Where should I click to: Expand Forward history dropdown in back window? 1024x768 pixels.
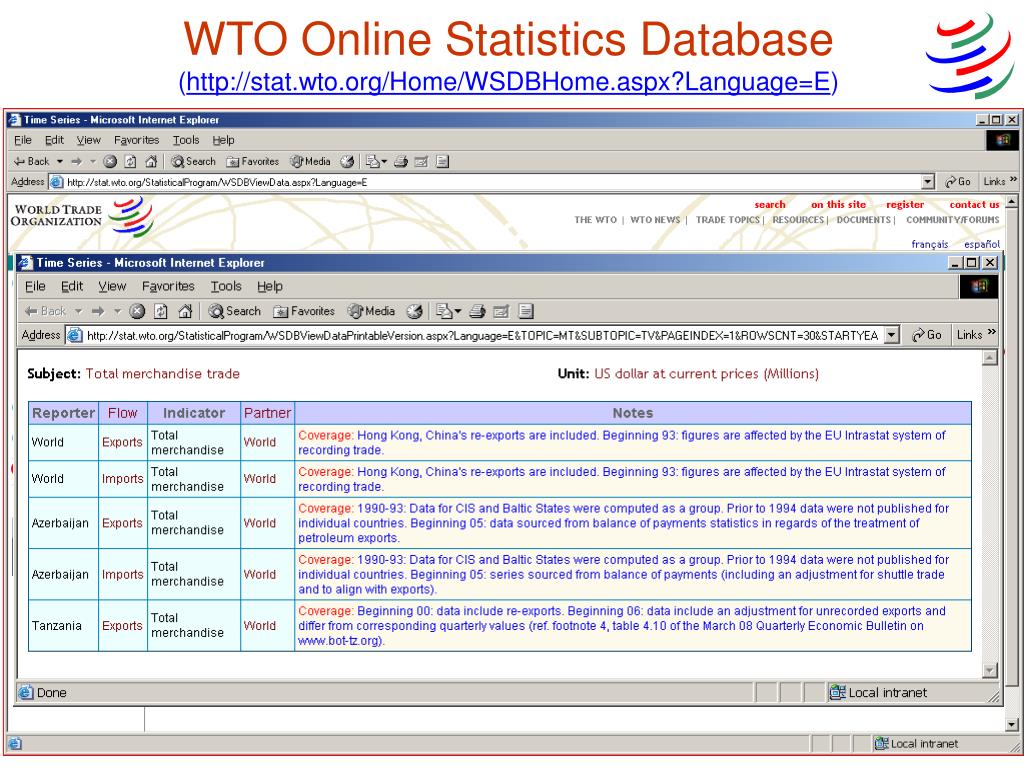click(x=93, y=161)
